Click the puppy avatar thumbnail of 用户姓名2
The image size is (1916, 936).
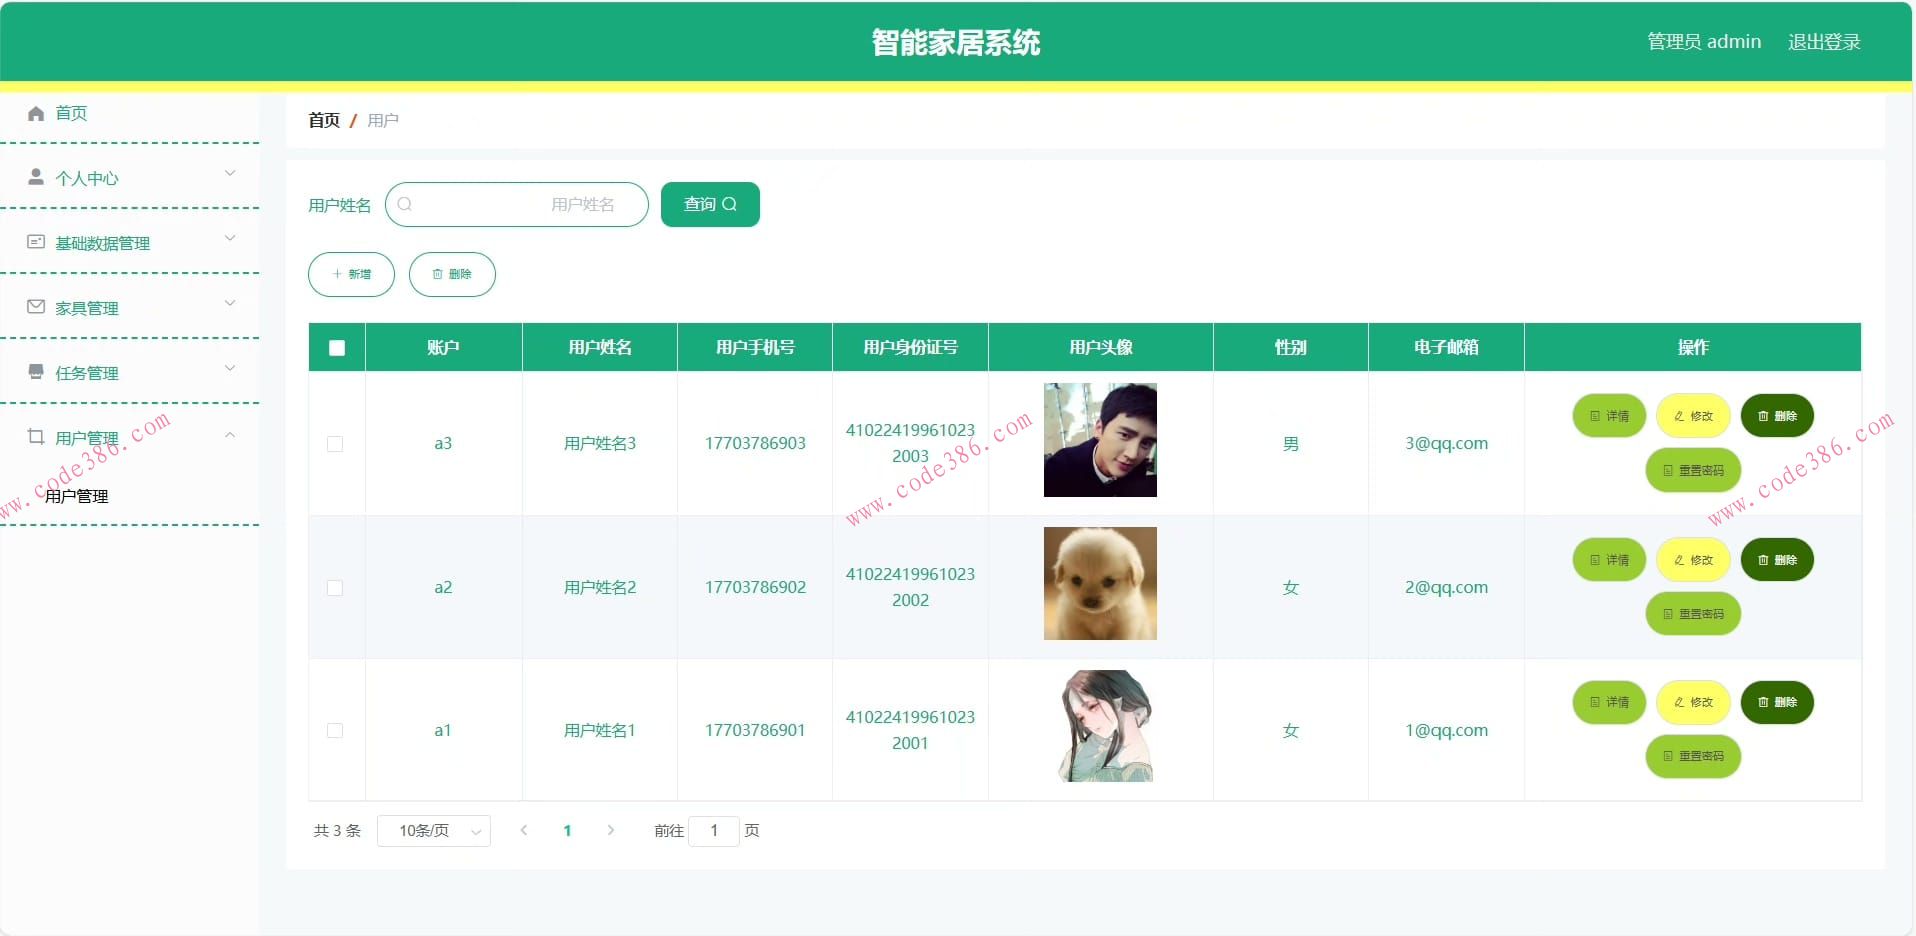point(1100,584)
